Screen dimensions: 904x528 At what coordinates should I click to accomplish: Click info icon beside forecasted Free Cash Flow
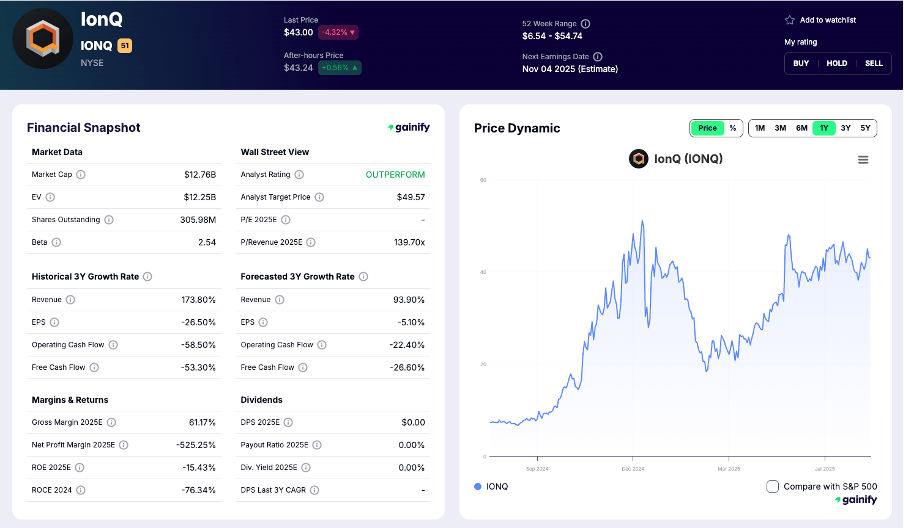tap(303, 367)
